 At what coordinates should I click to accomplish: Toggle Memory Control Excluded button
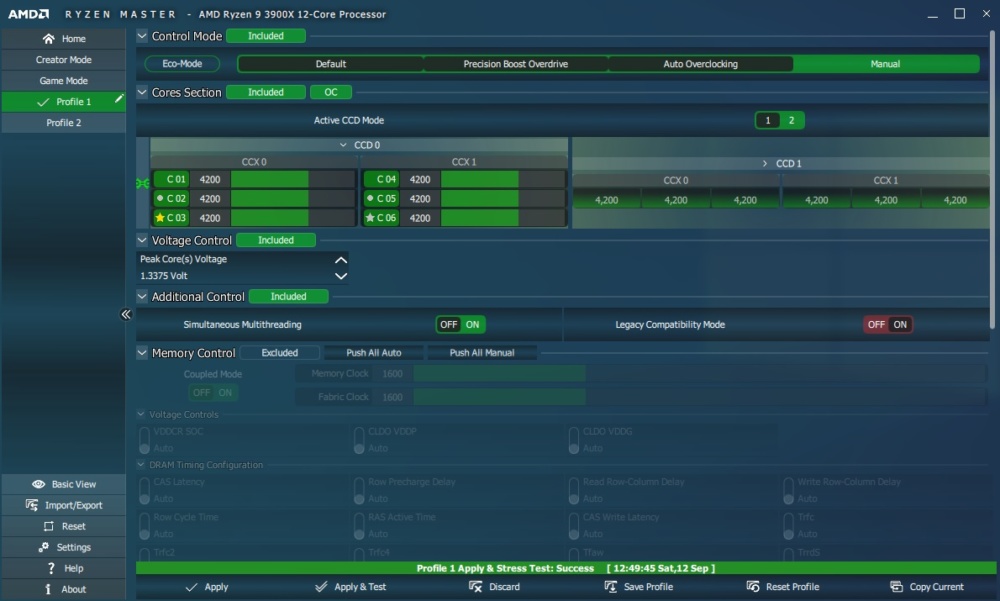tap(279, 352)
